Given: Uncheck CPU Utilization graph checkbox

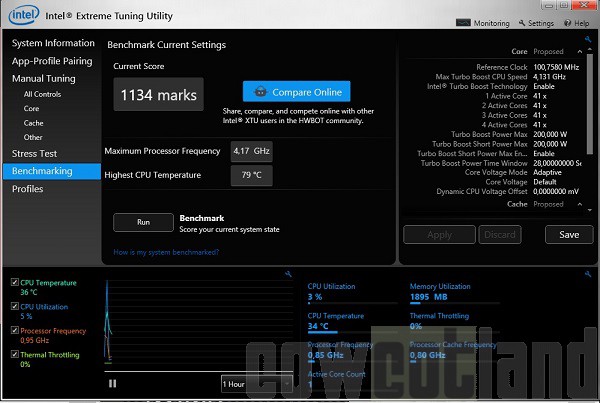Looking at the screenshot, I should coord(15,306).
